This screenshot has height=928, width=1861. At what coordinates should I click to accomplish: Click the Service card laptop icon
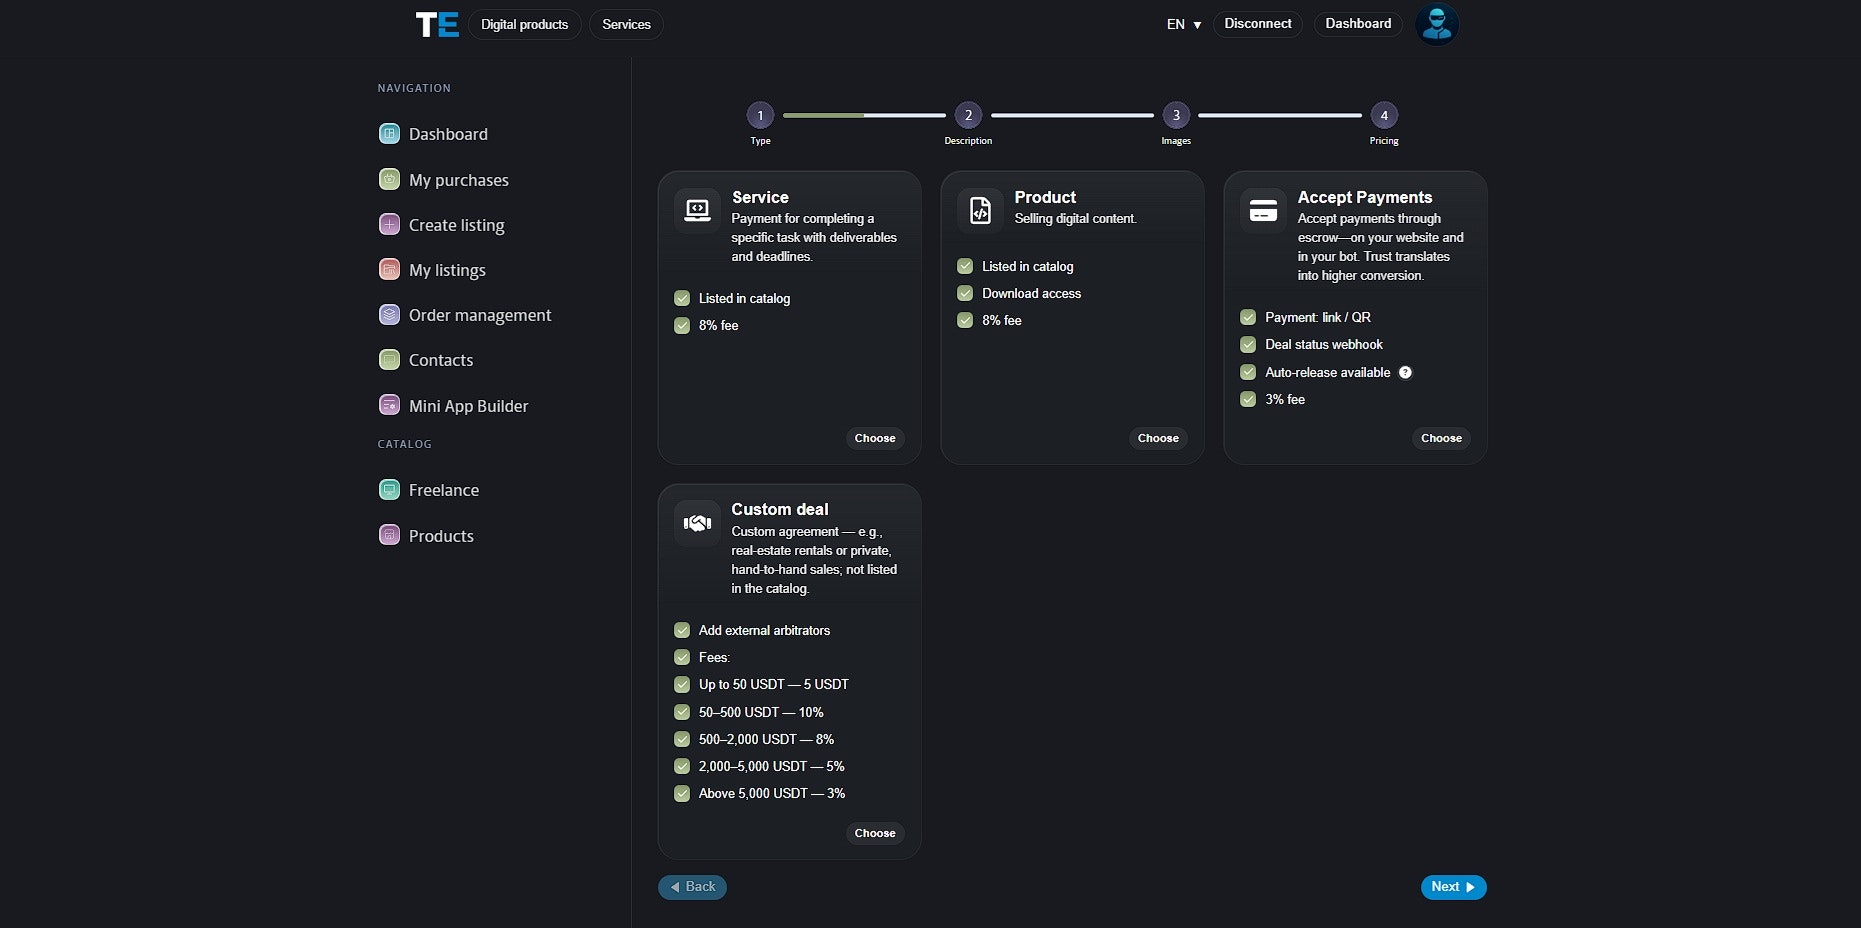(x=697, y=210)
